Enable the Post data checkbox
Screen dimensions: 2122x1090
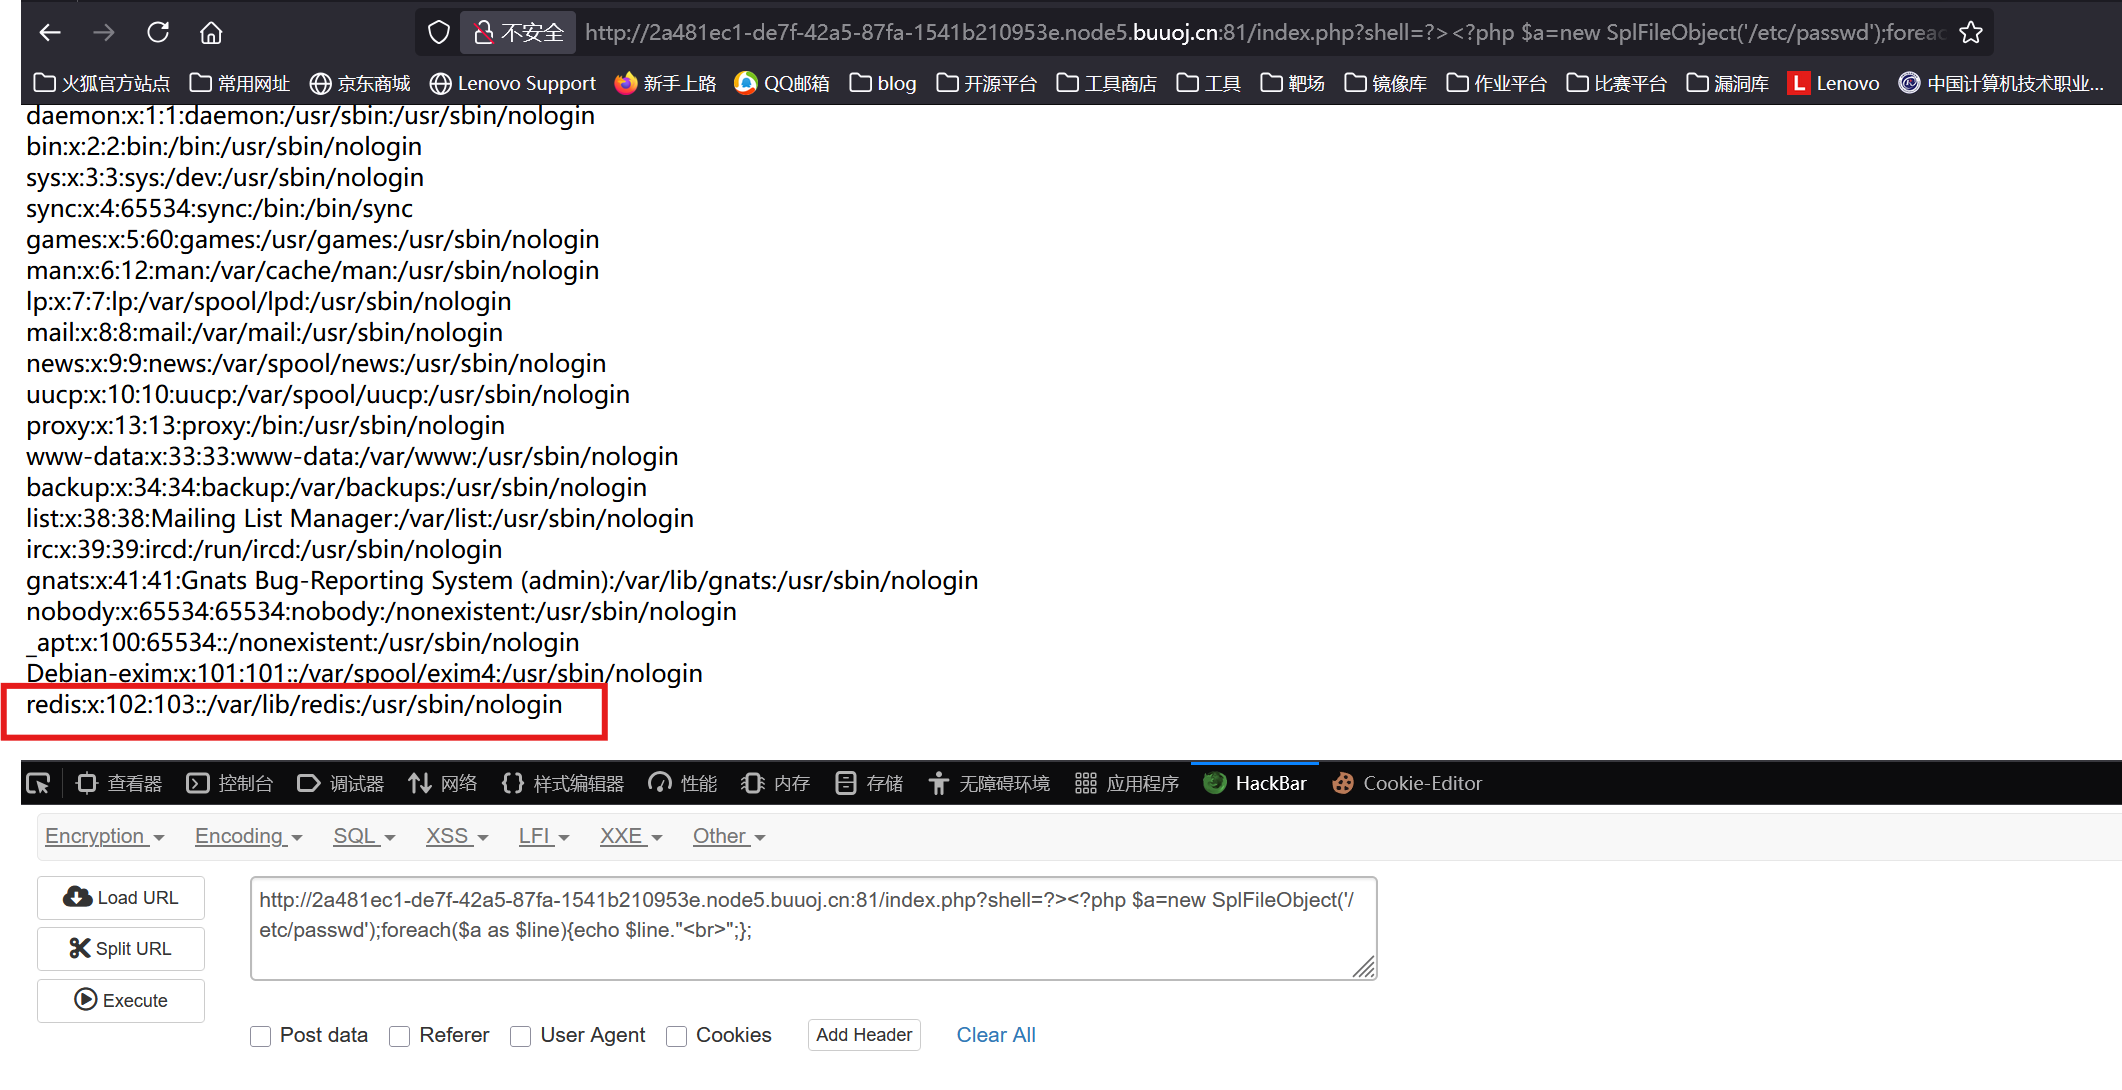point(261,1036)
